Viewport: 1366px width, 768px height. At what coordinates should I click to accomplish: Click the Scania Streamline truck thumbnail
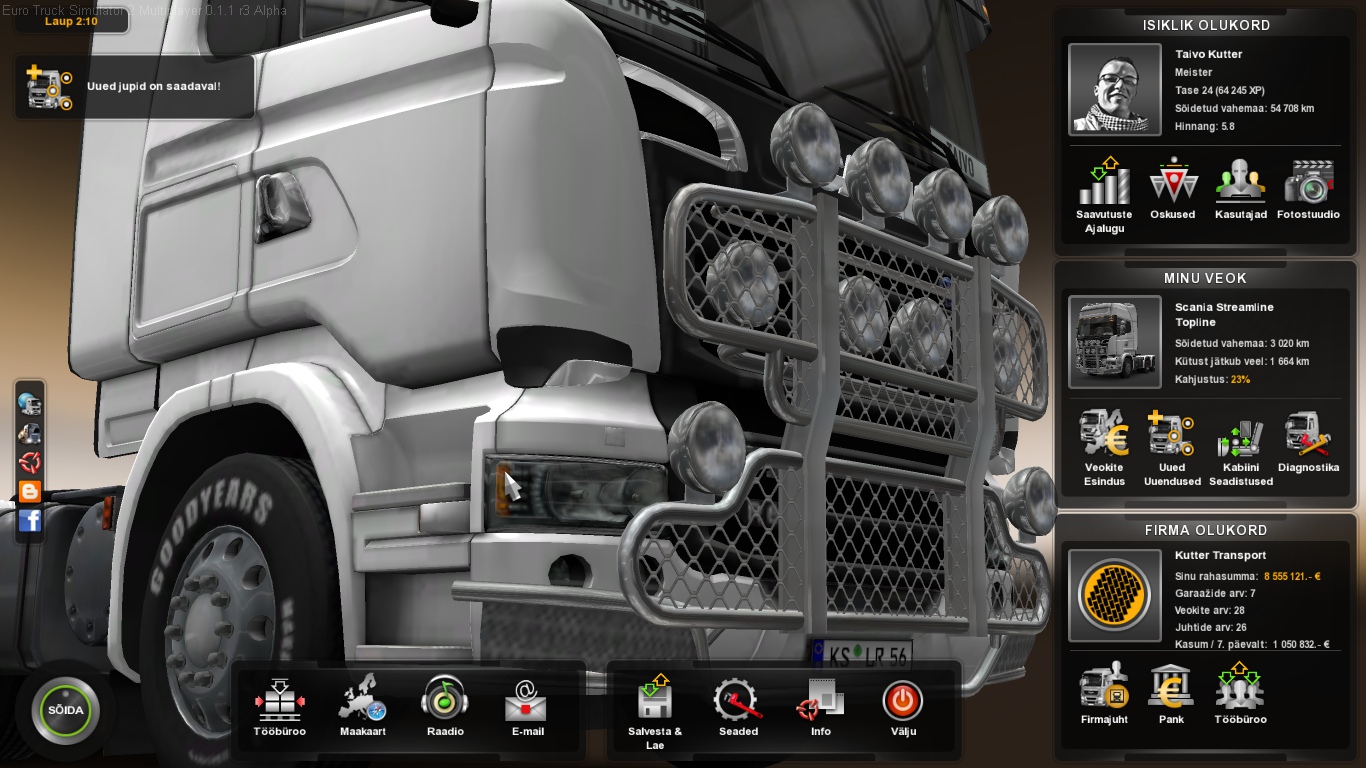click(x=1115, y=342)
